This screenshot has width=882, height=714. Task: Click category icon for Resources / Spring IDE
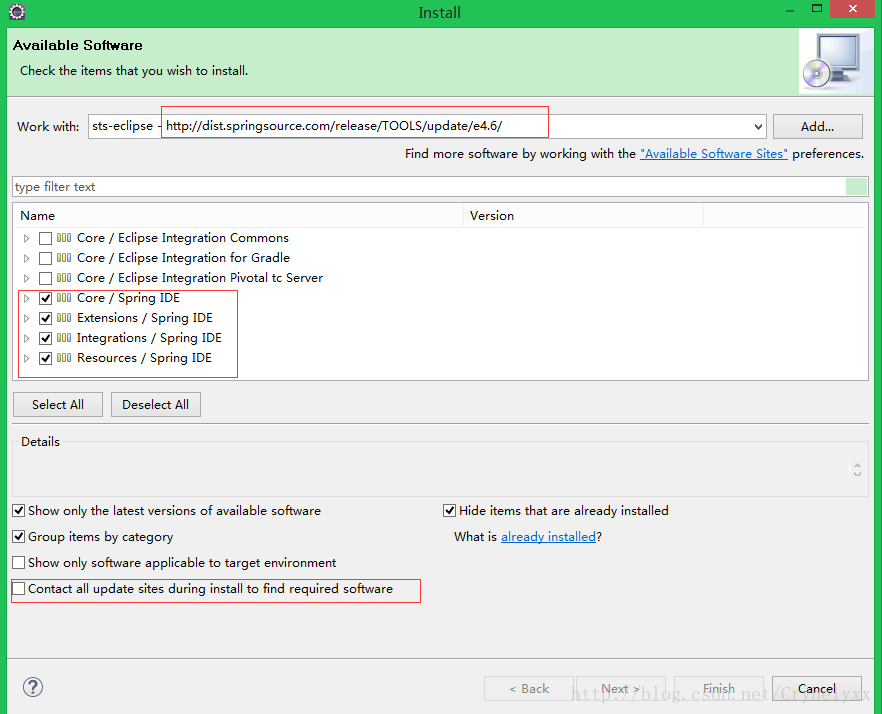pyautogui.click(x=64, y=358)
